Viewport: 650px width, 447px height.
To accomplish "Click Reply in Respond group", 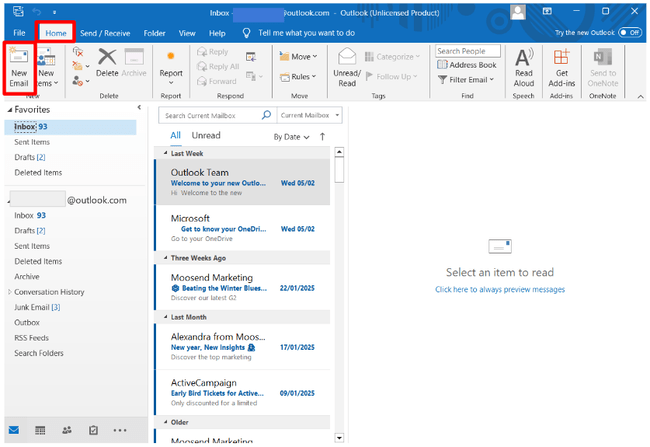I will 213,52.
